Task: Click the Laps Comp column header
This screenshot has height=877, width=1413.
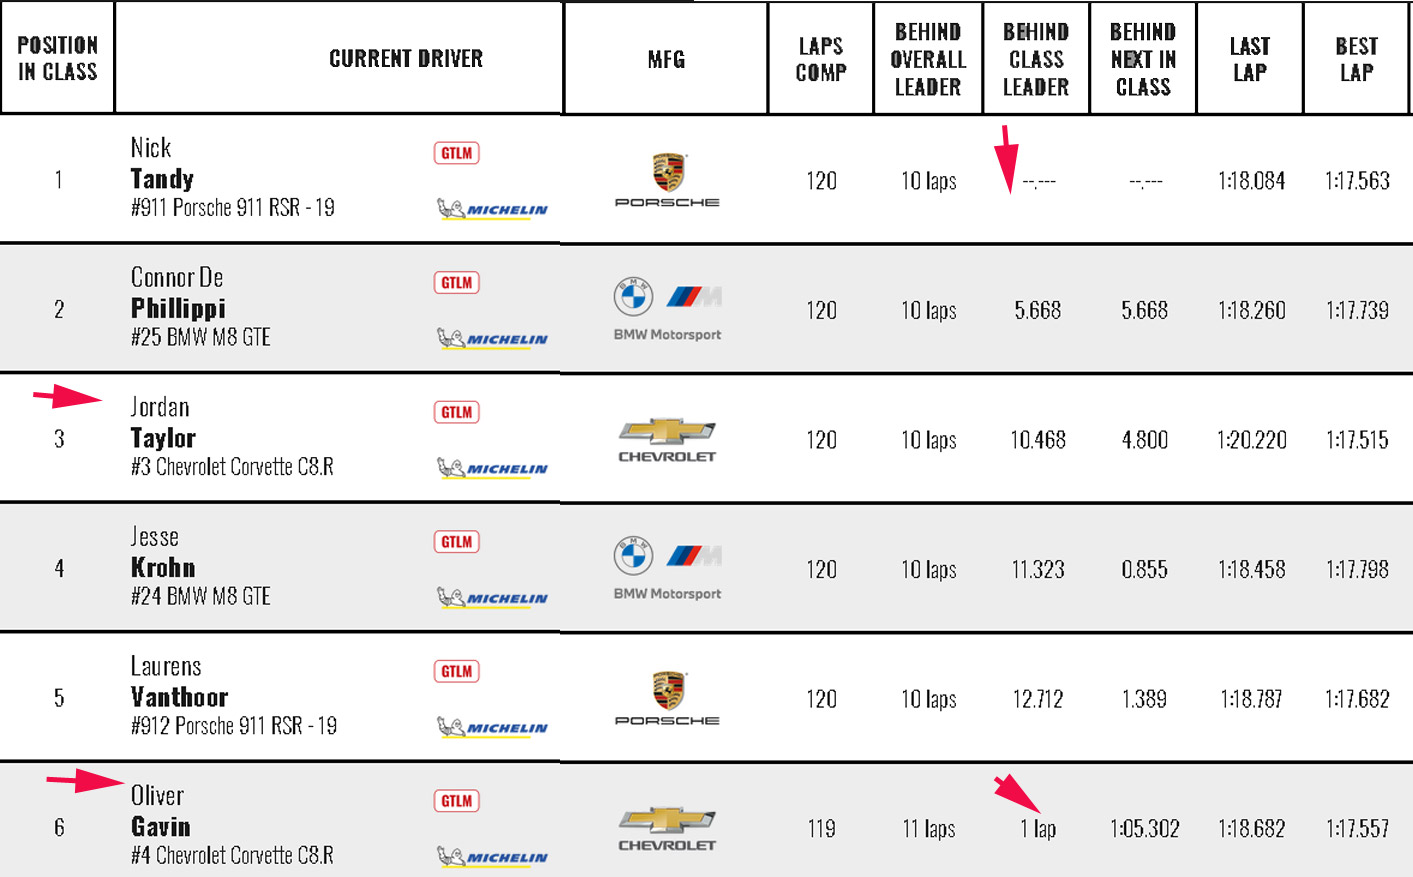Action: click(821, 59)
